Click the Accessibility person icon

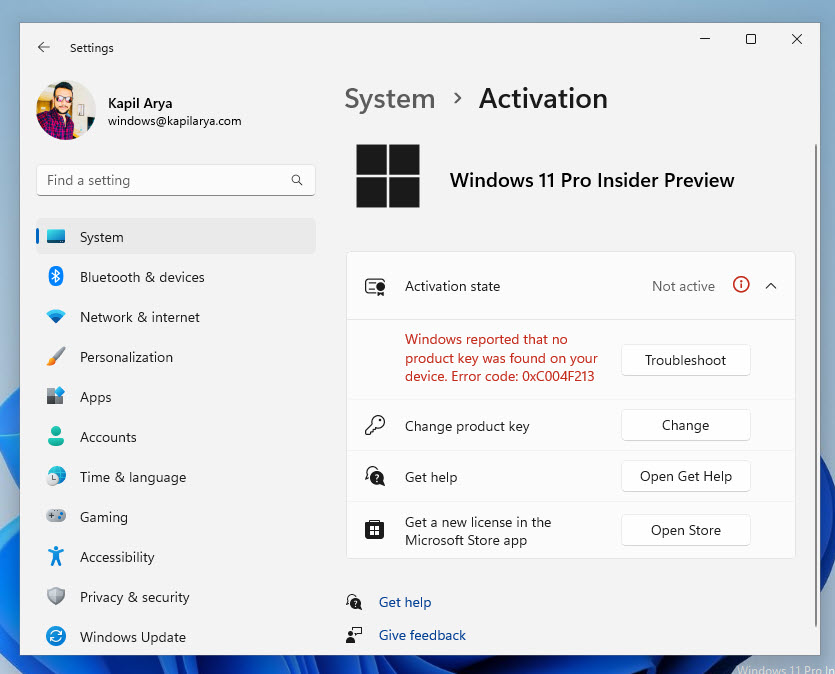[x=57, y=557]
